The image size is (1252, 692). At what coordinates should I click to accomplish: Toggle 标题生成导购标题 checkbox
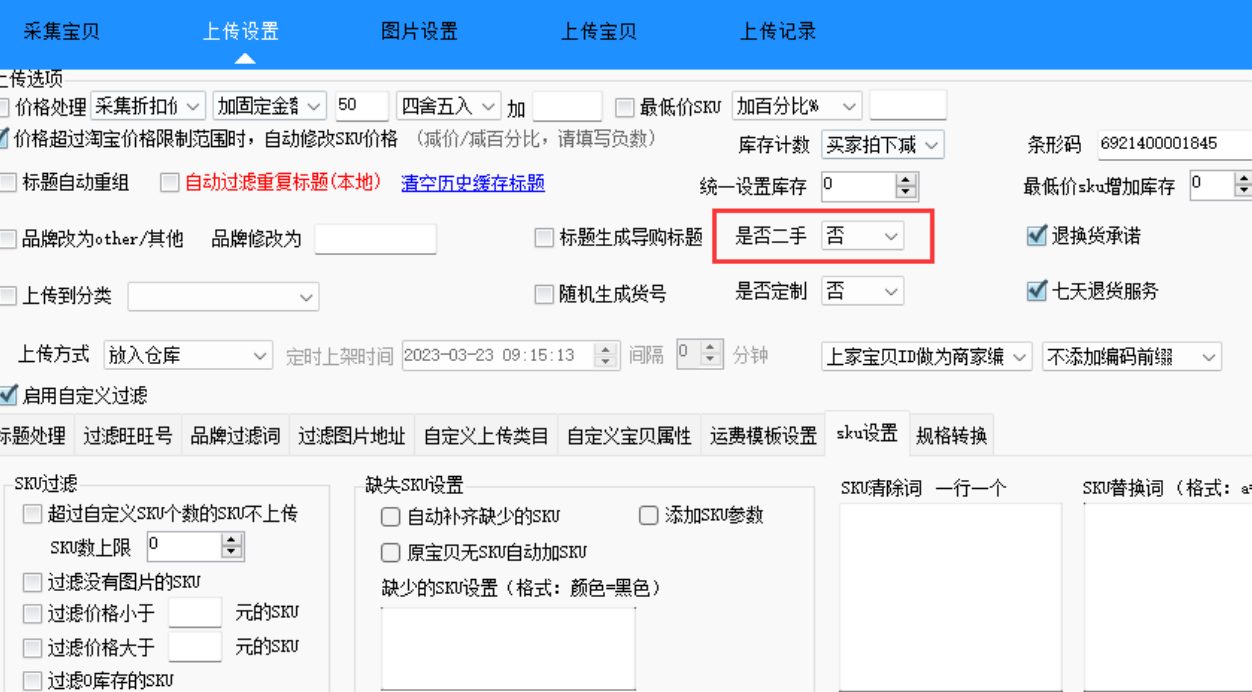coord(544,238)
